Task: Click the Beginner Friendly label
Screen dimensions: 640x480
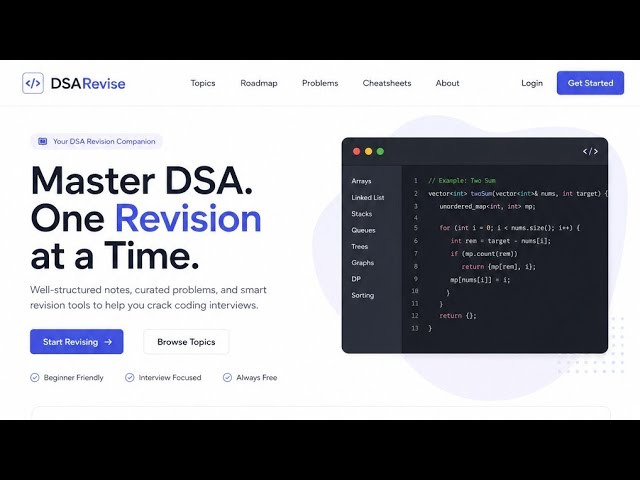Action: [73, 378]
